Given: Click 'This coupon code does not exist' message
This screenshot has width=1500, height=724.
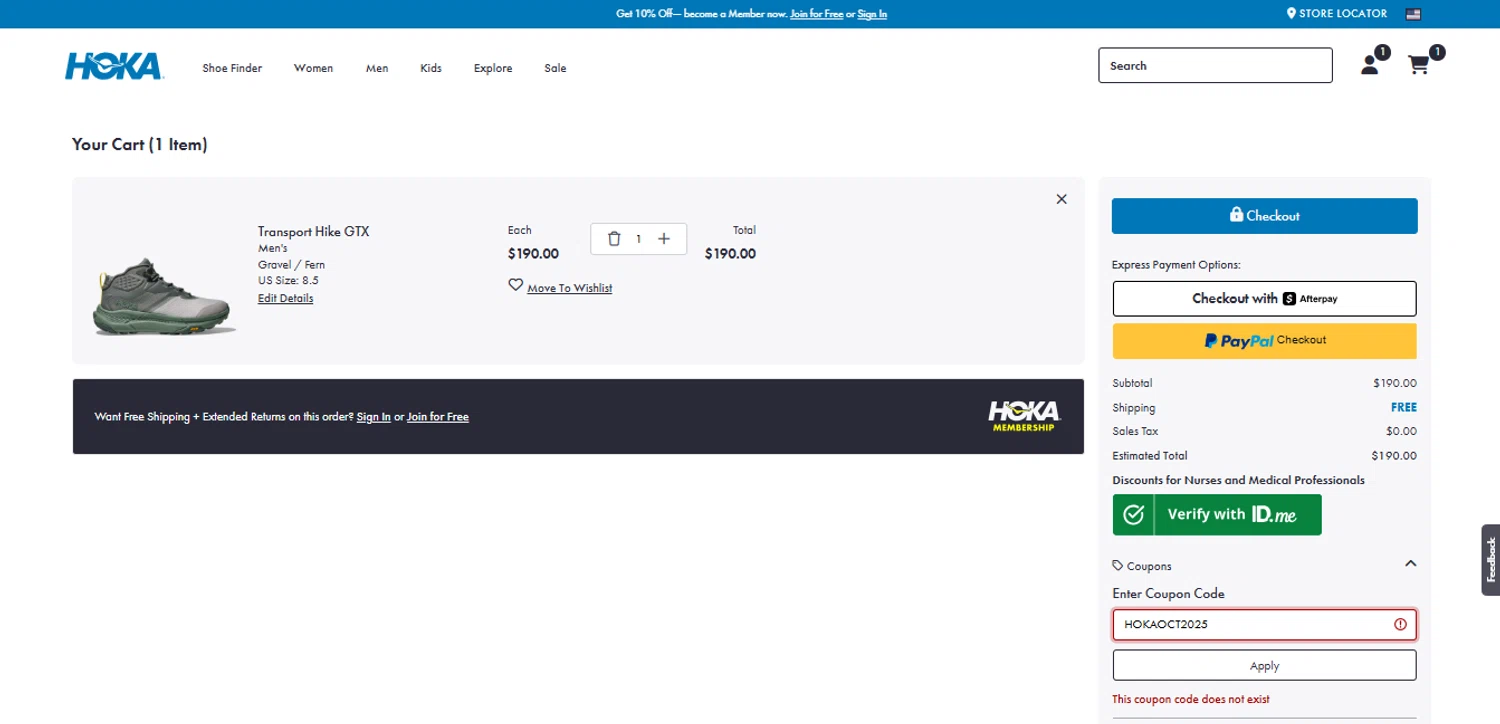Looking at the screenshot, I should [x=1191, y=700].
